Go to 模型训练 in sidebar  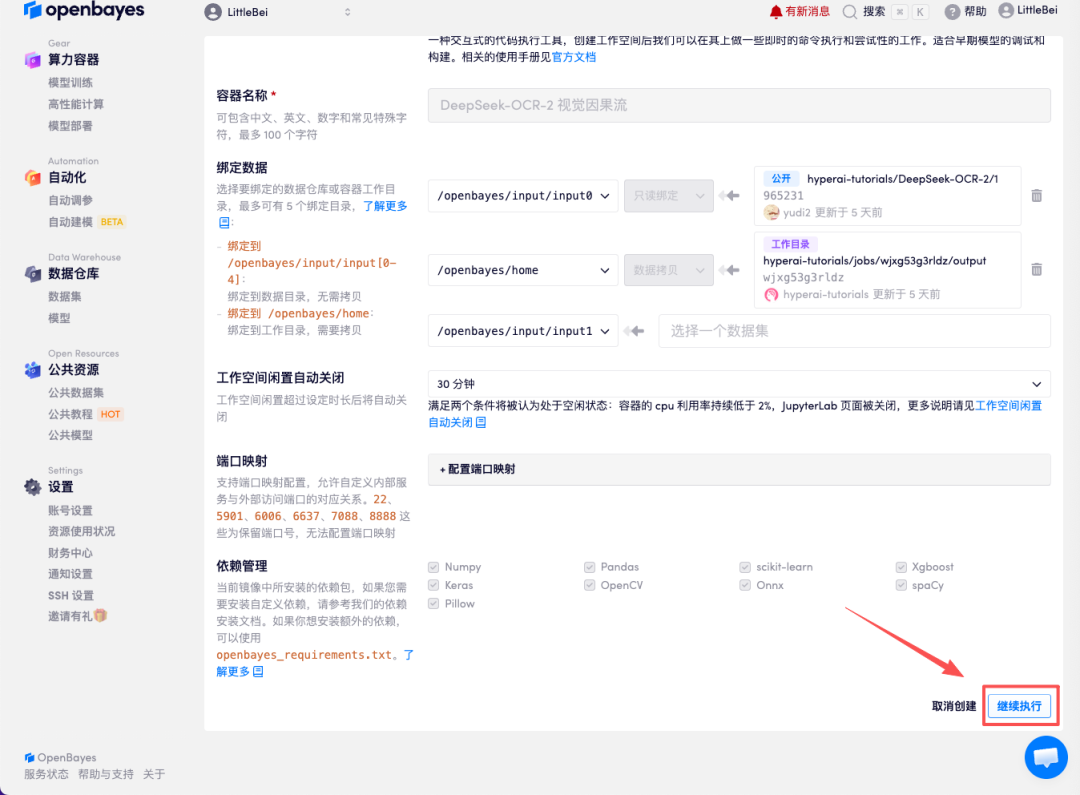click(70, 83)
